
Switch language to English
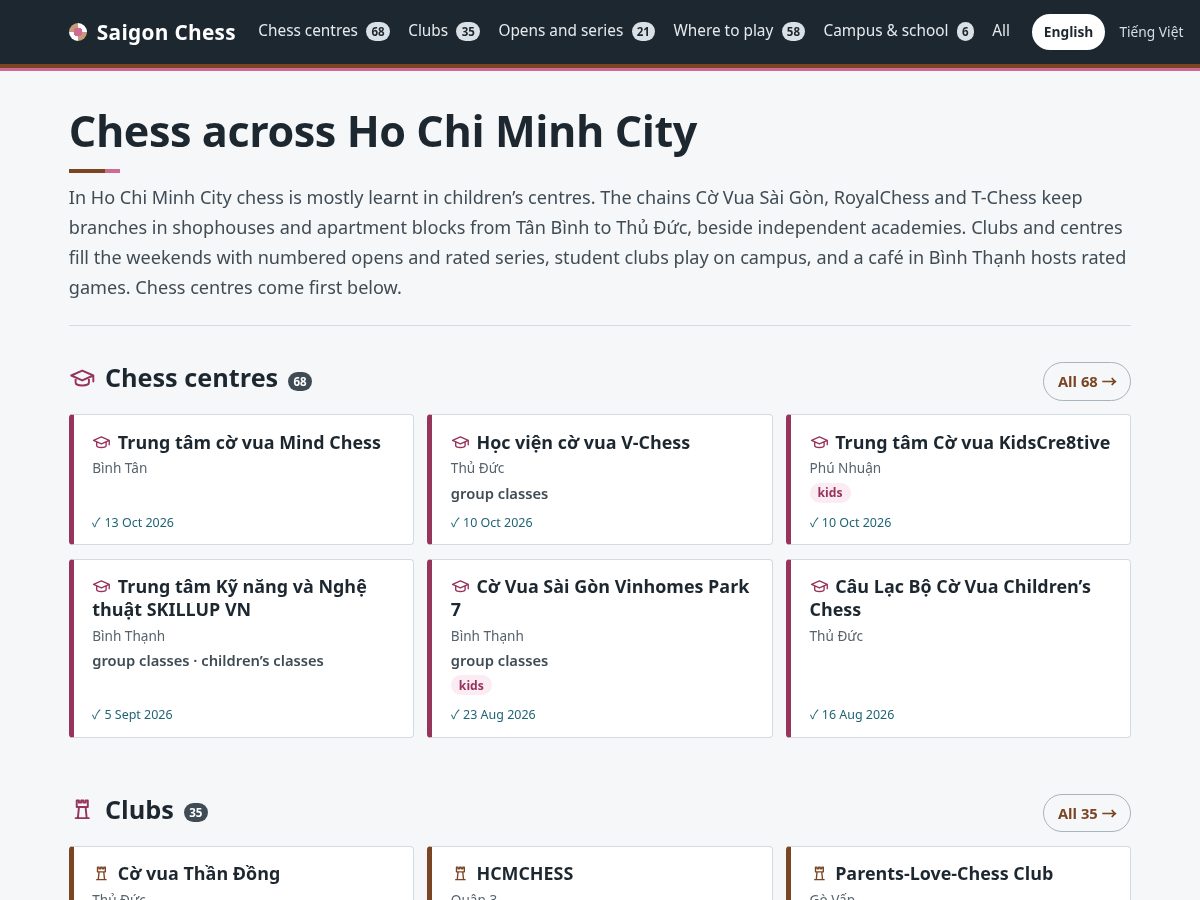click(1068, 32)
